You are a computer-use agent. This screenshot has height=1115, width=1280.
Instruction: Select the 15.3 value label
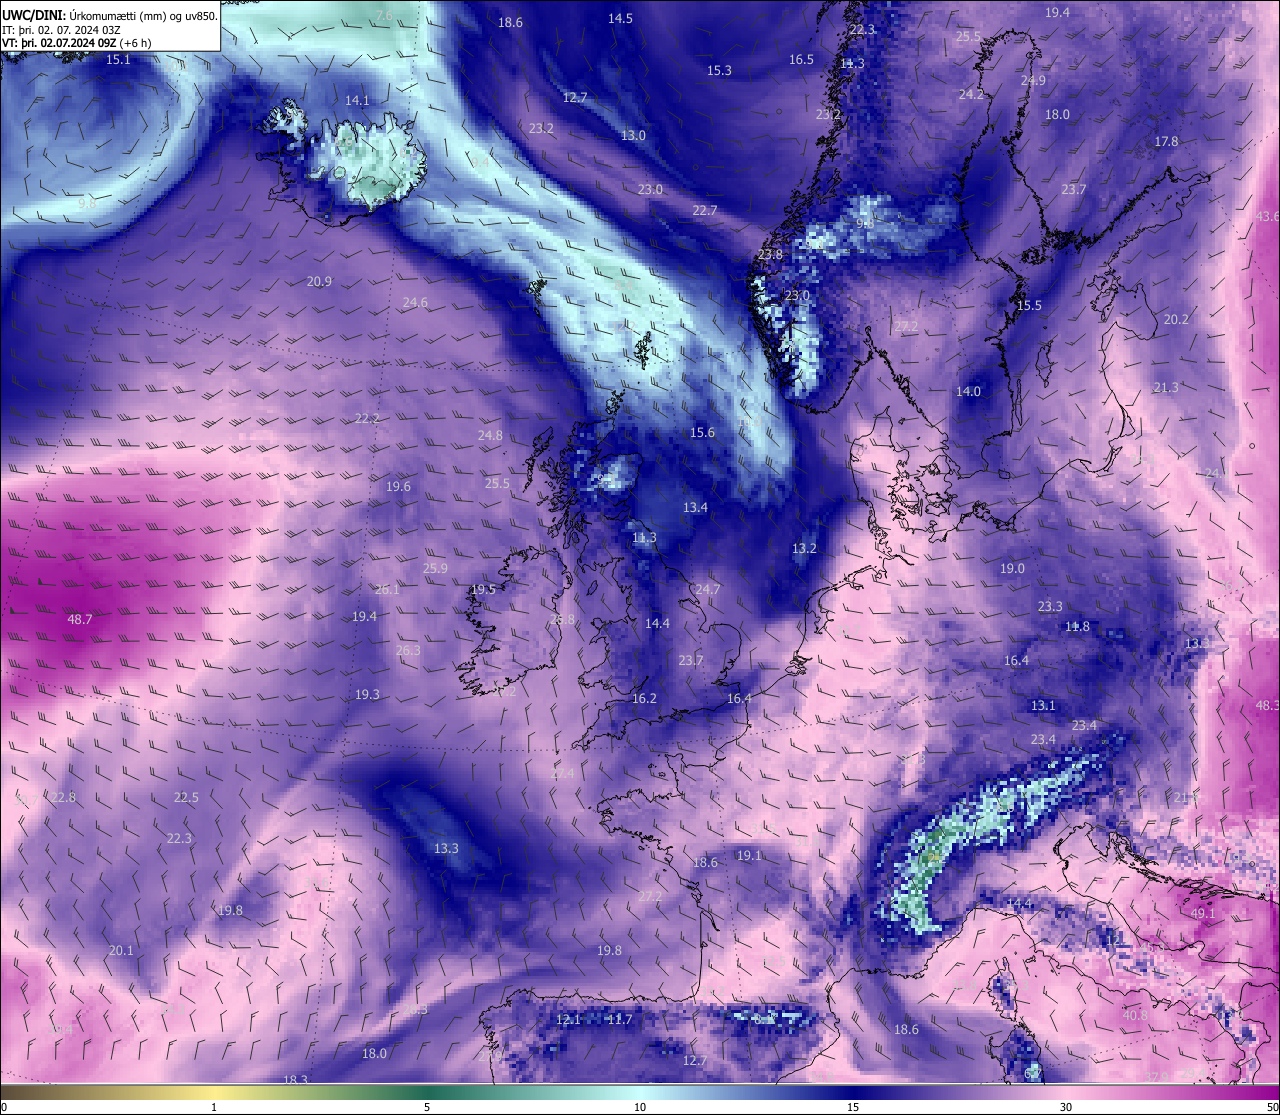tap(719, 70)
